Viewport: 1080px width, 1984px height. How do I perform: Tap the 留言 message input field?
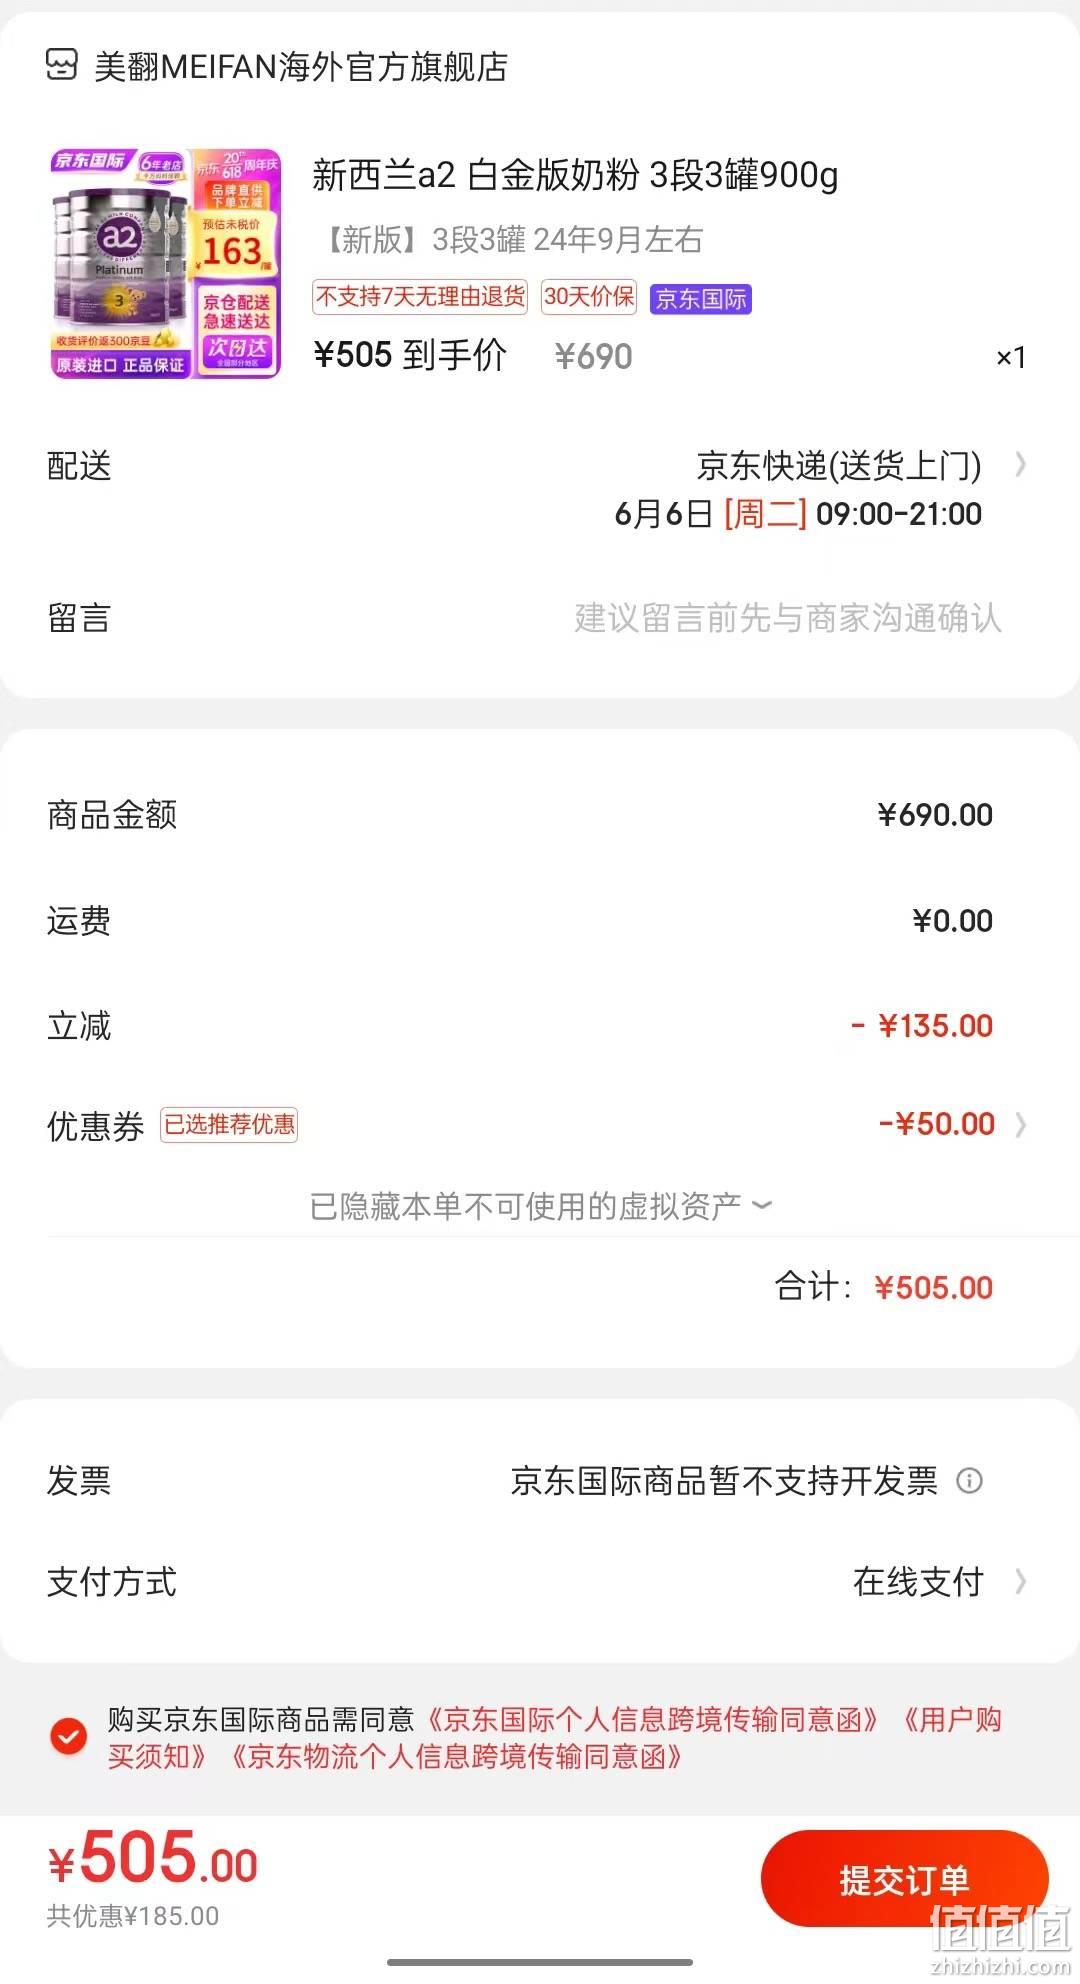(788, 618)
